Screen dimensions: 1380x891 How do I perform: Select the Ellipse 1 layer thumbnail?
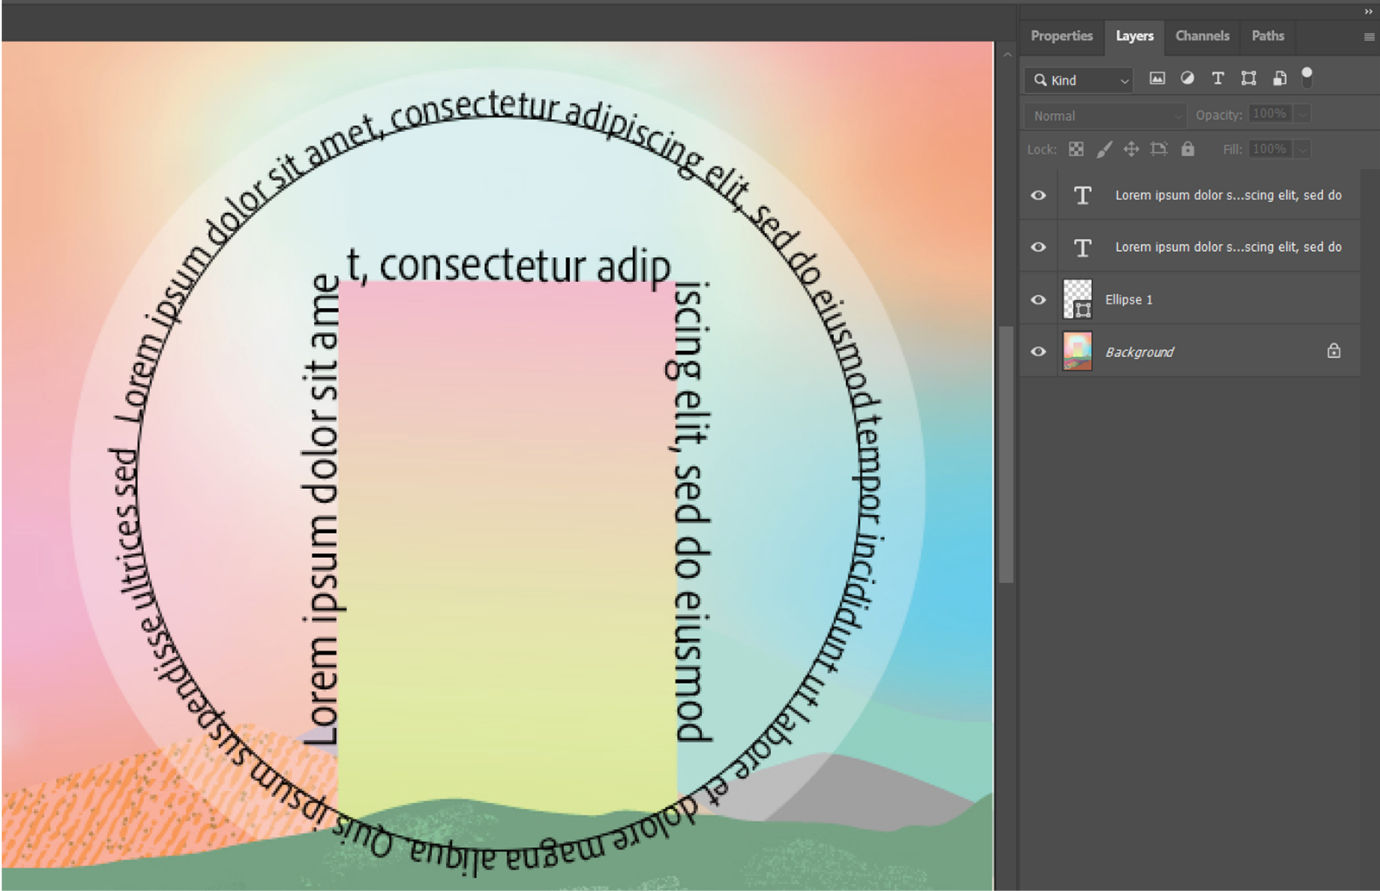click(x=1077, y=299)
